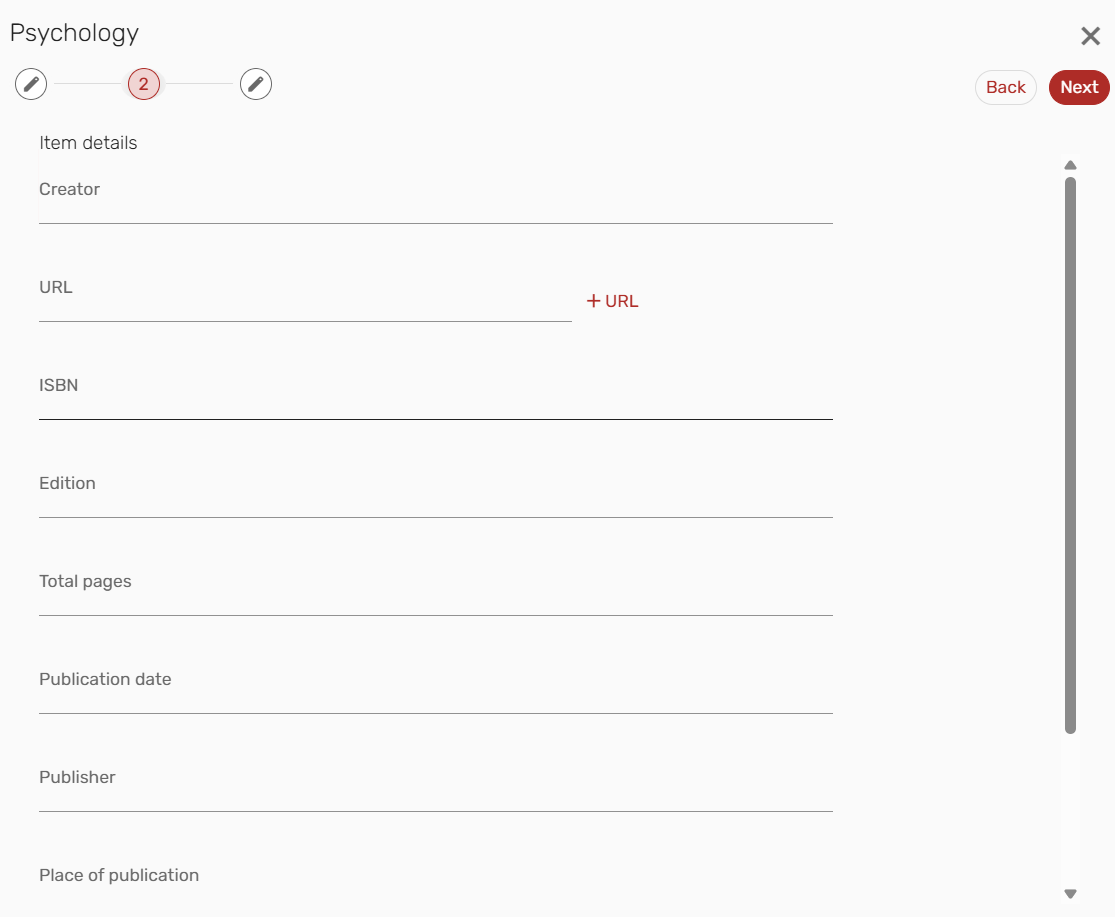Jump to third step pencil icon
The height and width of the screenshot is (917, 1115).
[x=256, y=85]
